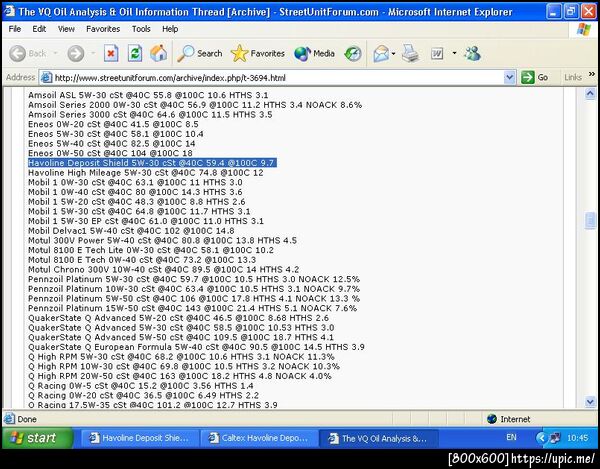Screen dimensions: 600x469
Task: Switch to Havoline Deposit Shie... taskbar window
Action: (x=139, y=438)
